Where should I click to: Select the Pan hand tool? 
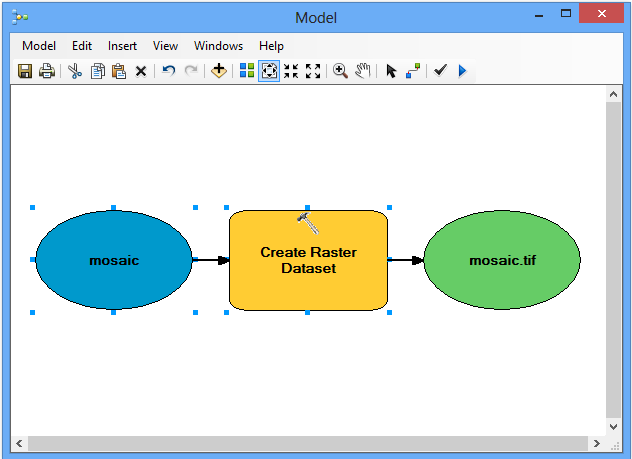(x=362, y=71)
